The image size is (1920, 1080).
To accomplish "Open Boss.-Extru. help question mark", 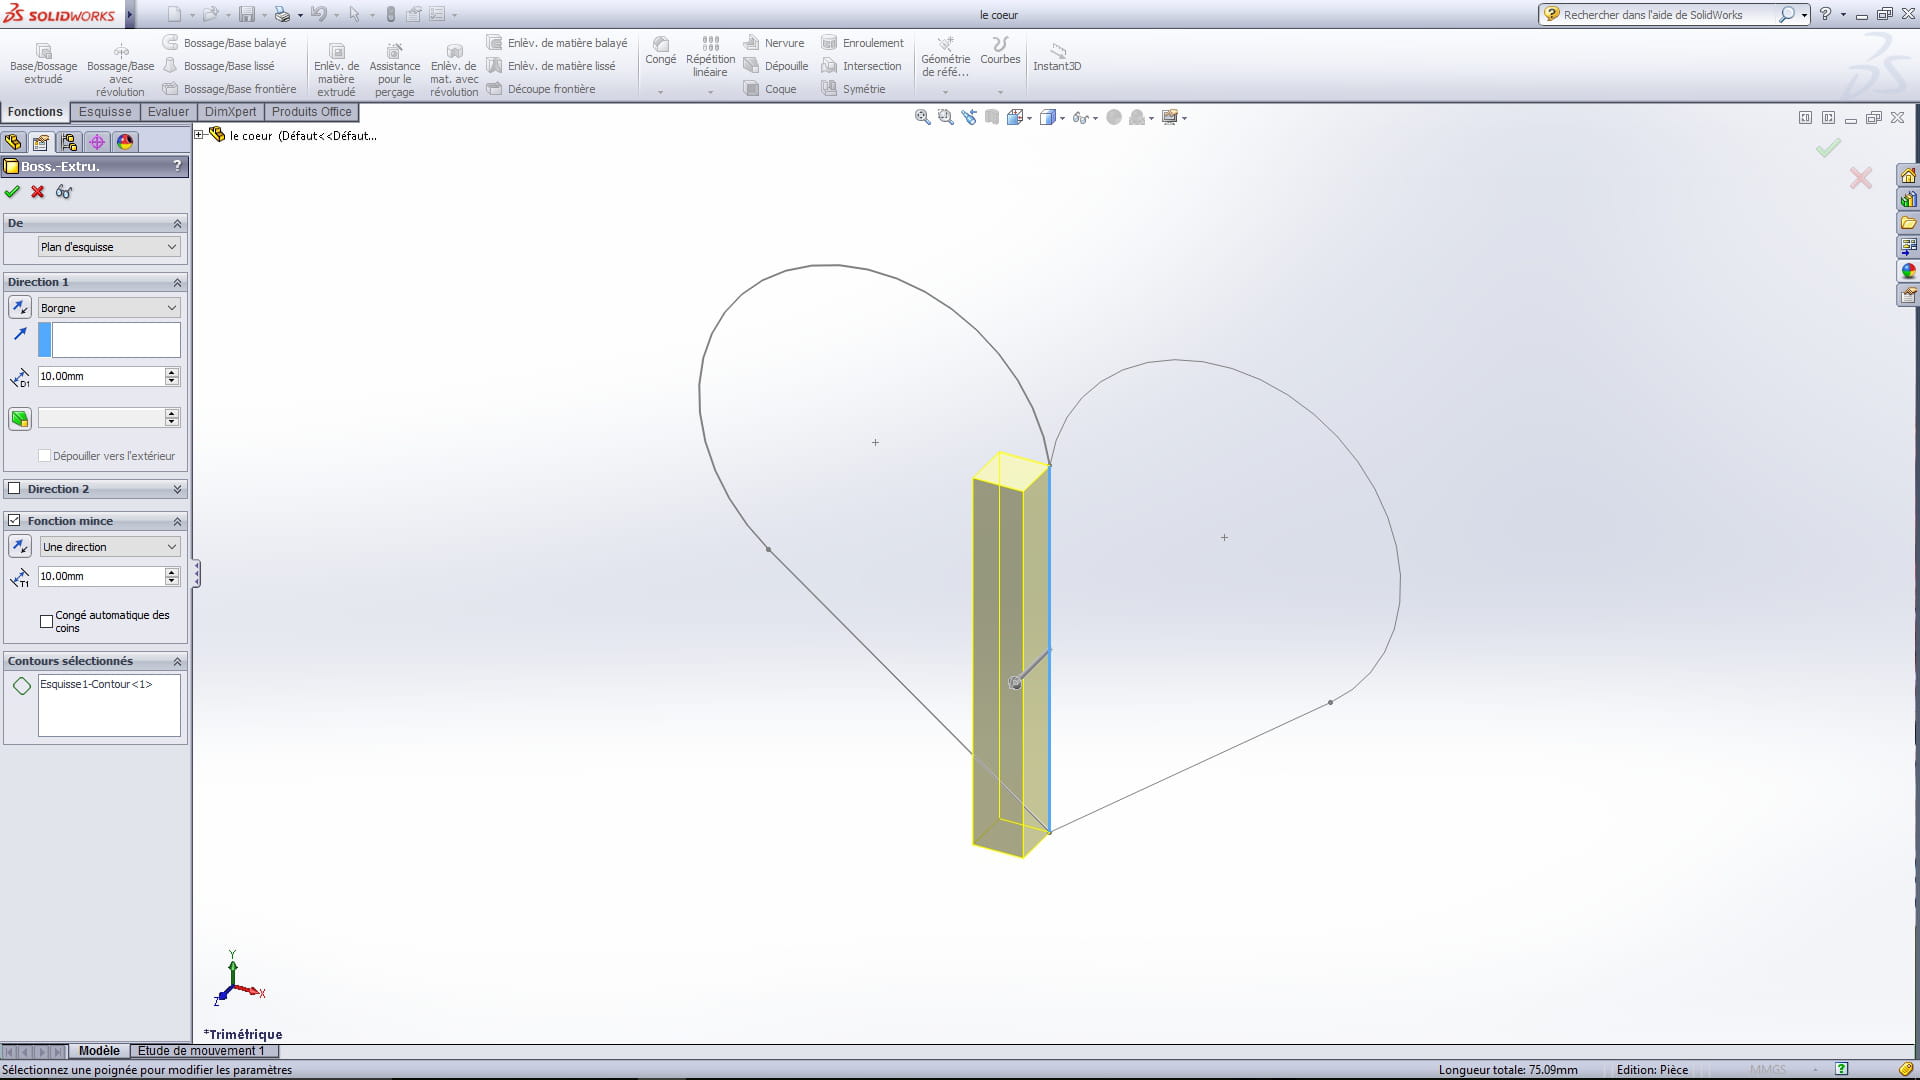I will coord(177,166).
